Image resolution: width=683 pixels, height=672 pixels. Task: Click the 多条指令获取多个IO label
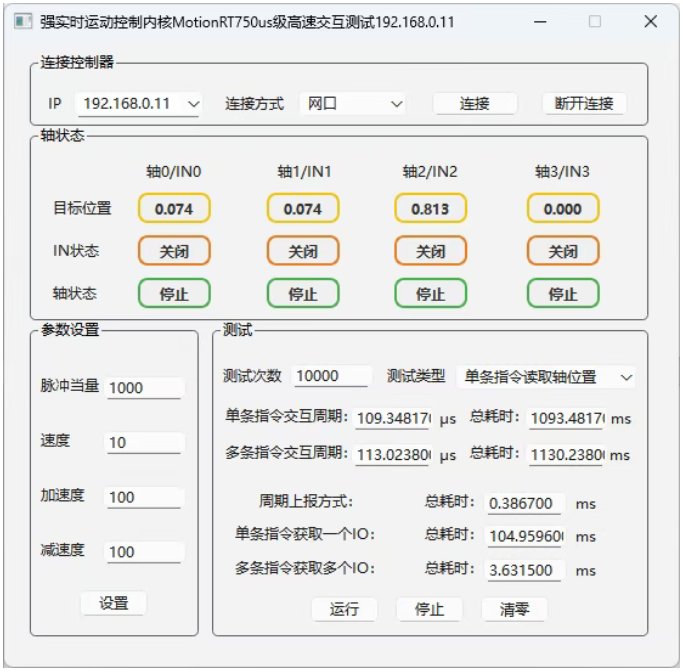(x=305, y=568)
